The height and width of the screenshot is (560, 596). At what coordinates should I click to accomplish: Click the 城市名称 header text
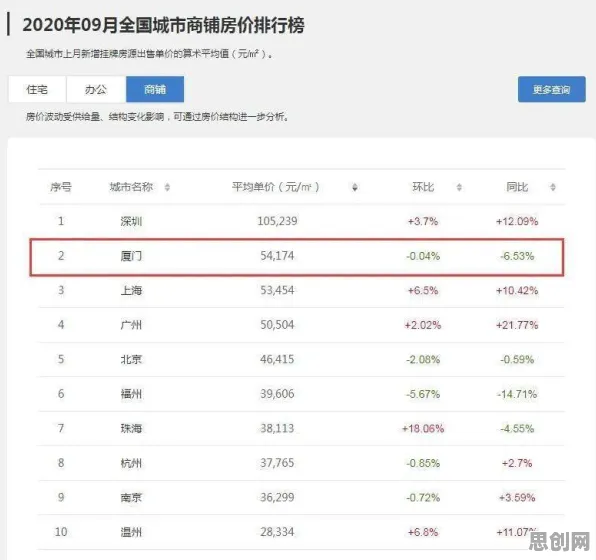pyautogui.click(x=131, y=187)
